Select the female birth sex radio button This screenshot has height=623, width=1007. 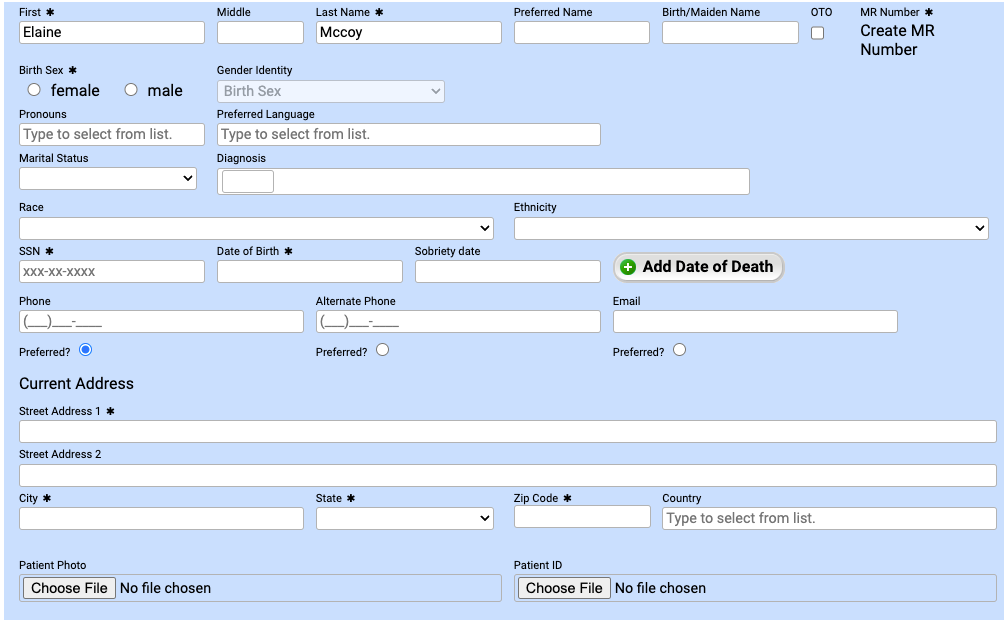(33, 89)
